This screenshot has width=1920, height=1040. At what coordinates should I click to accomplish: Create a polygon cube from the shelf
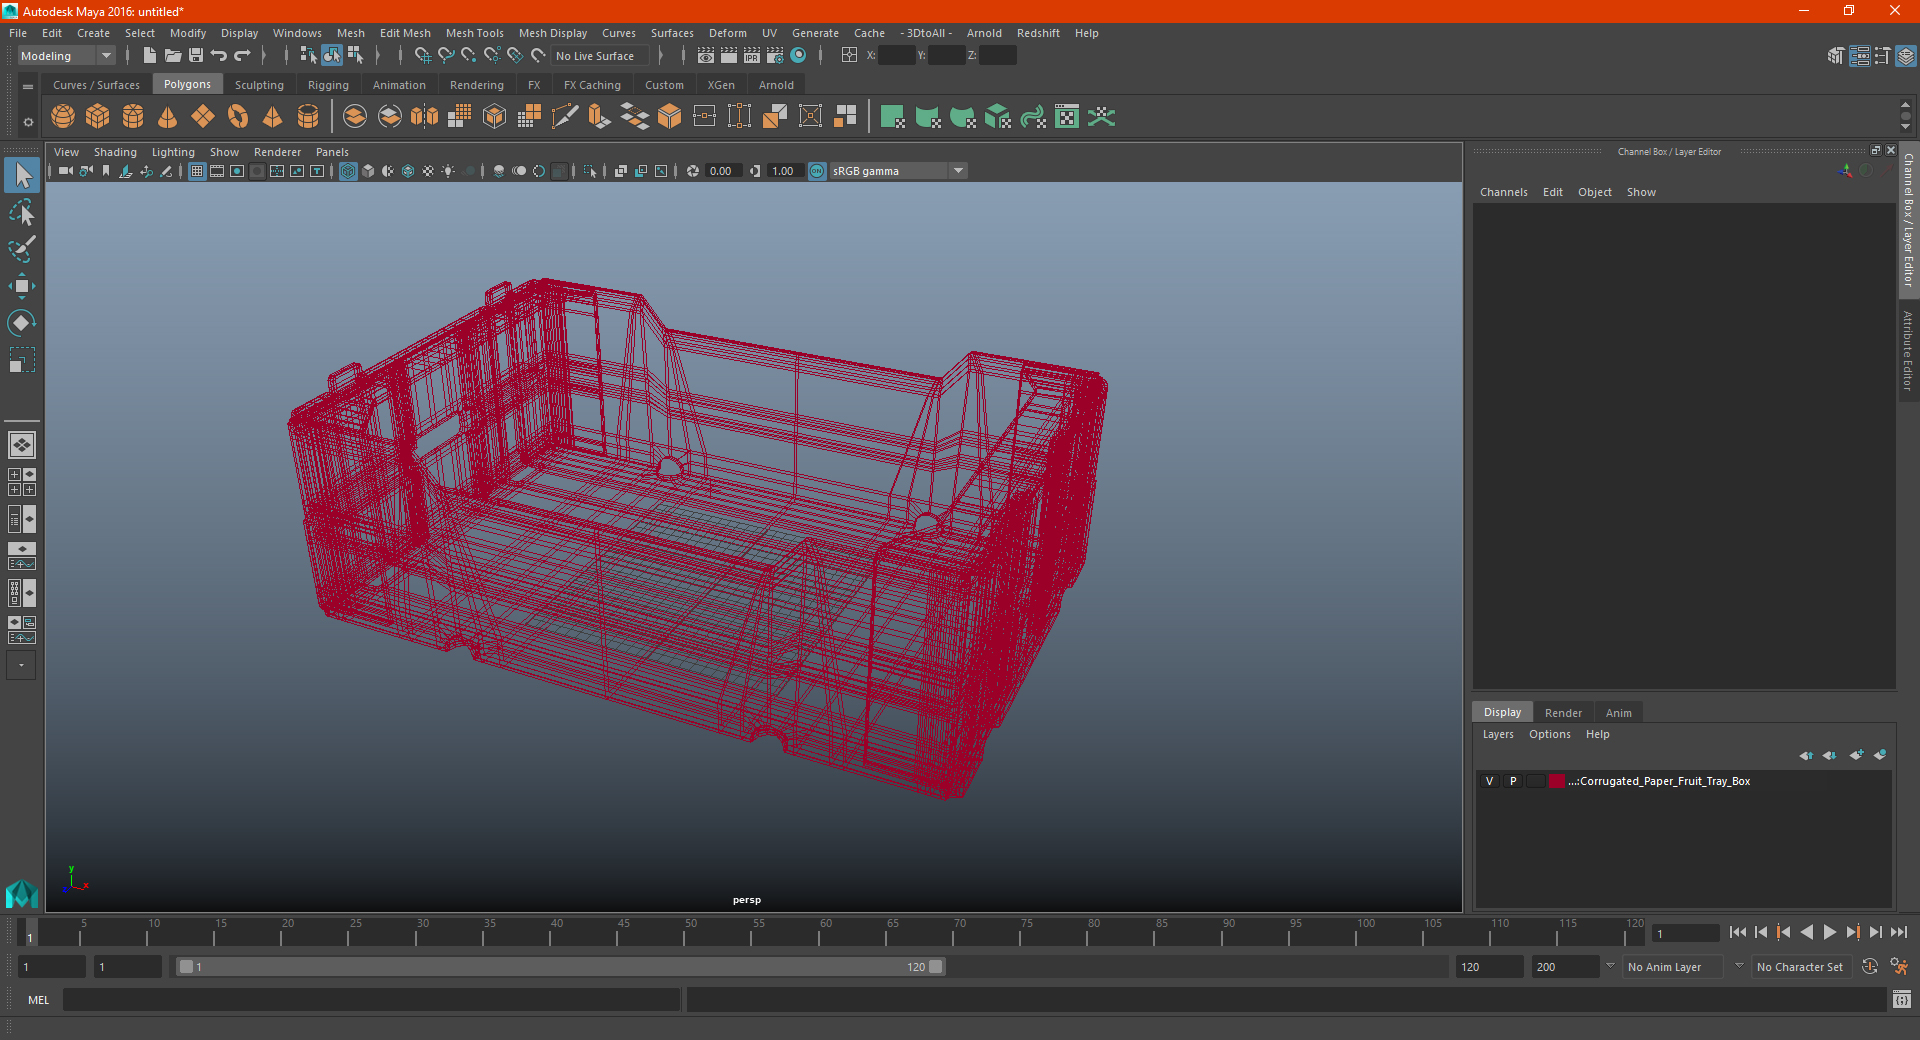tap(98, 117)
